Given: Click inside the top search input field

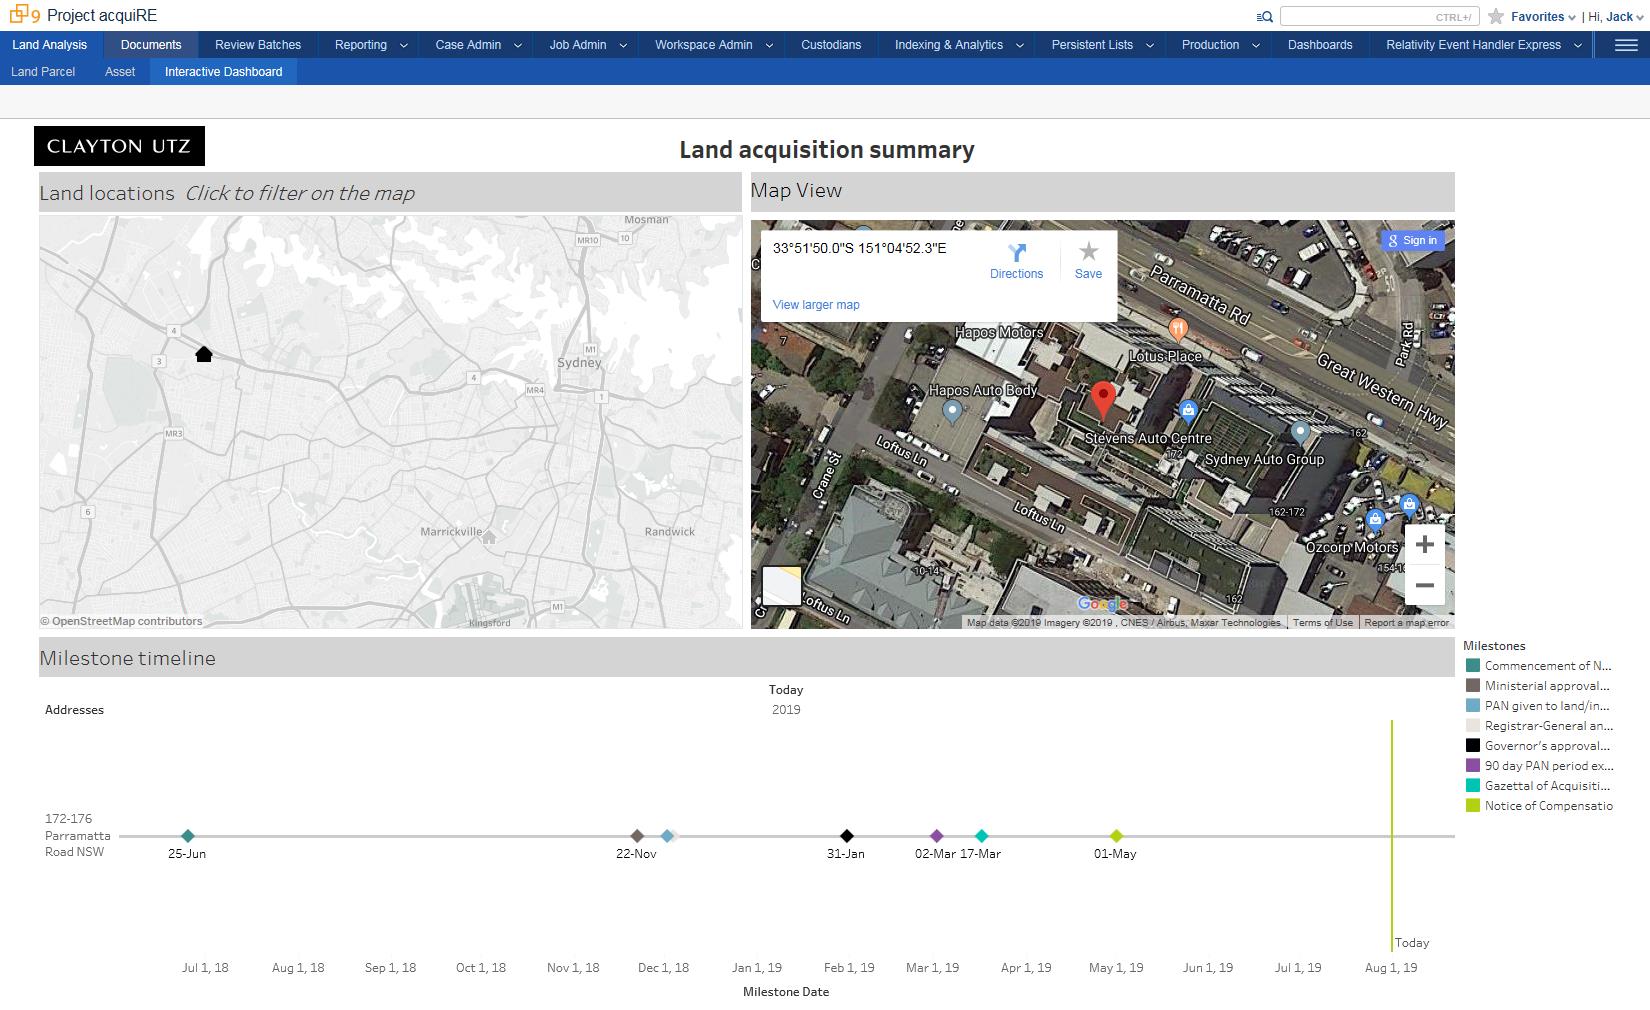Looking at the screenshot, I should pyautogui.click(x=1379, y=16).
